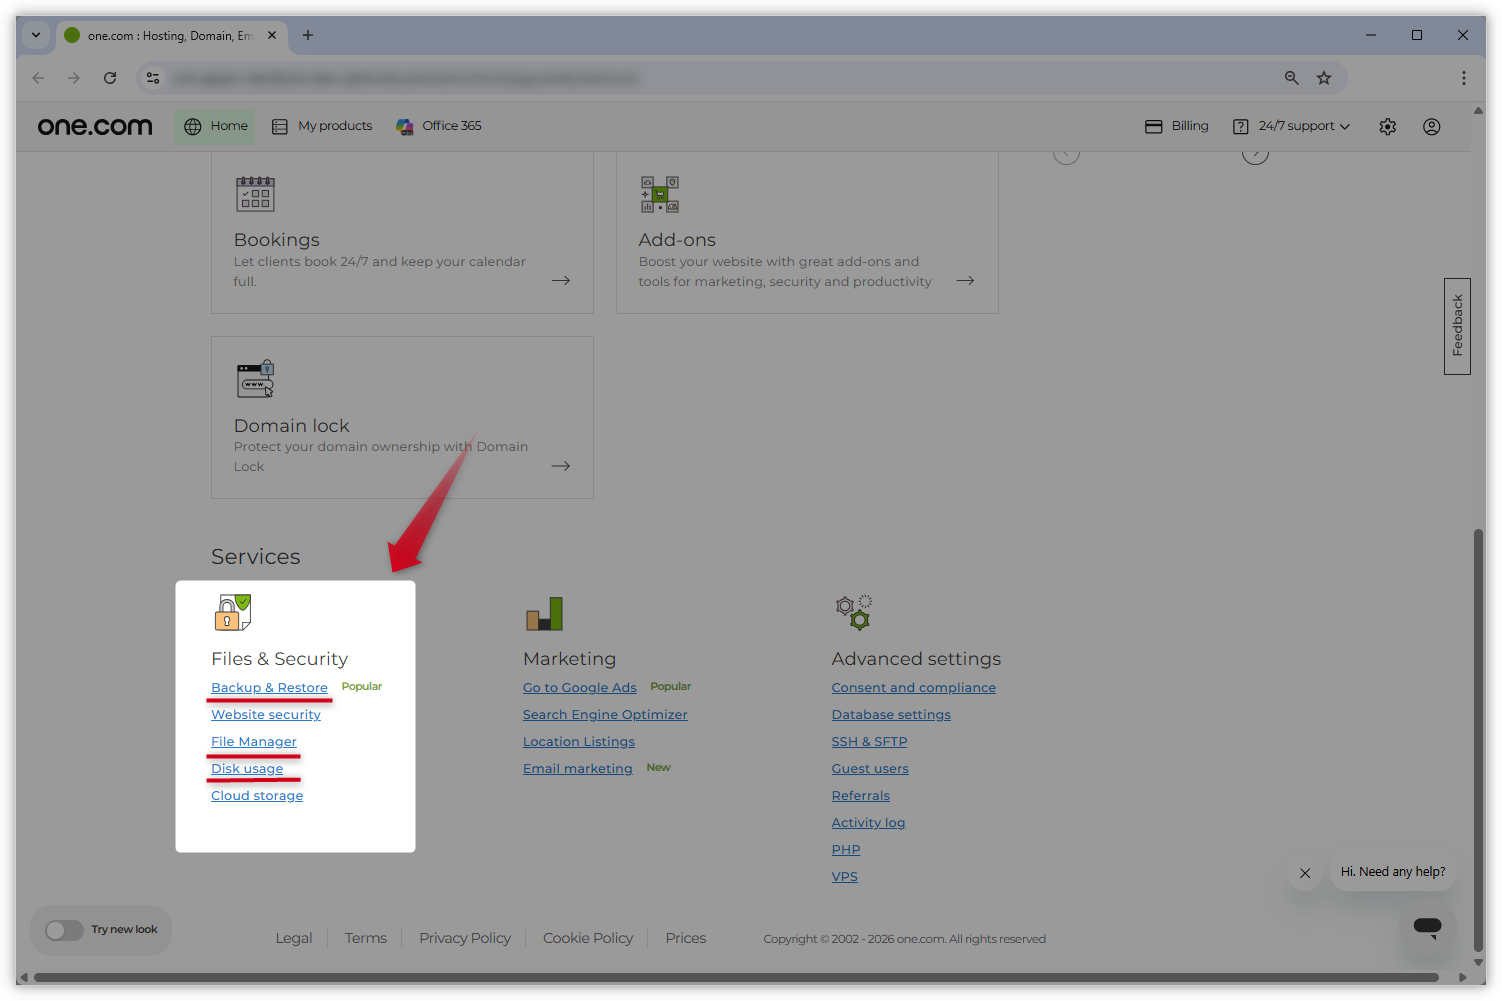Open the browser tab search dropdown
The width and height of the screenshot is (1502, 1001).
pyautogui.click(x=36, y=35)
